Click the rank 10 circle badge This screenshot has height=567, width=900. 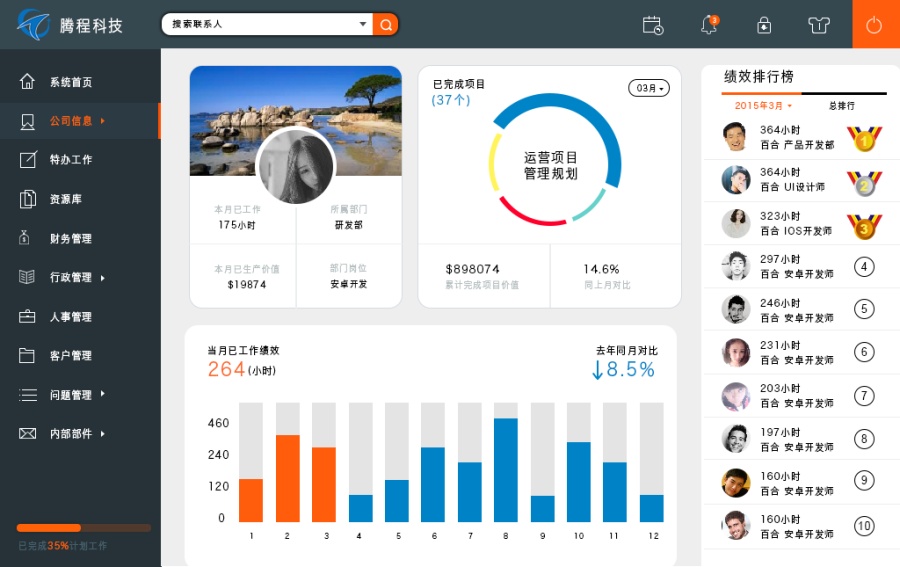tap(864, 525)
